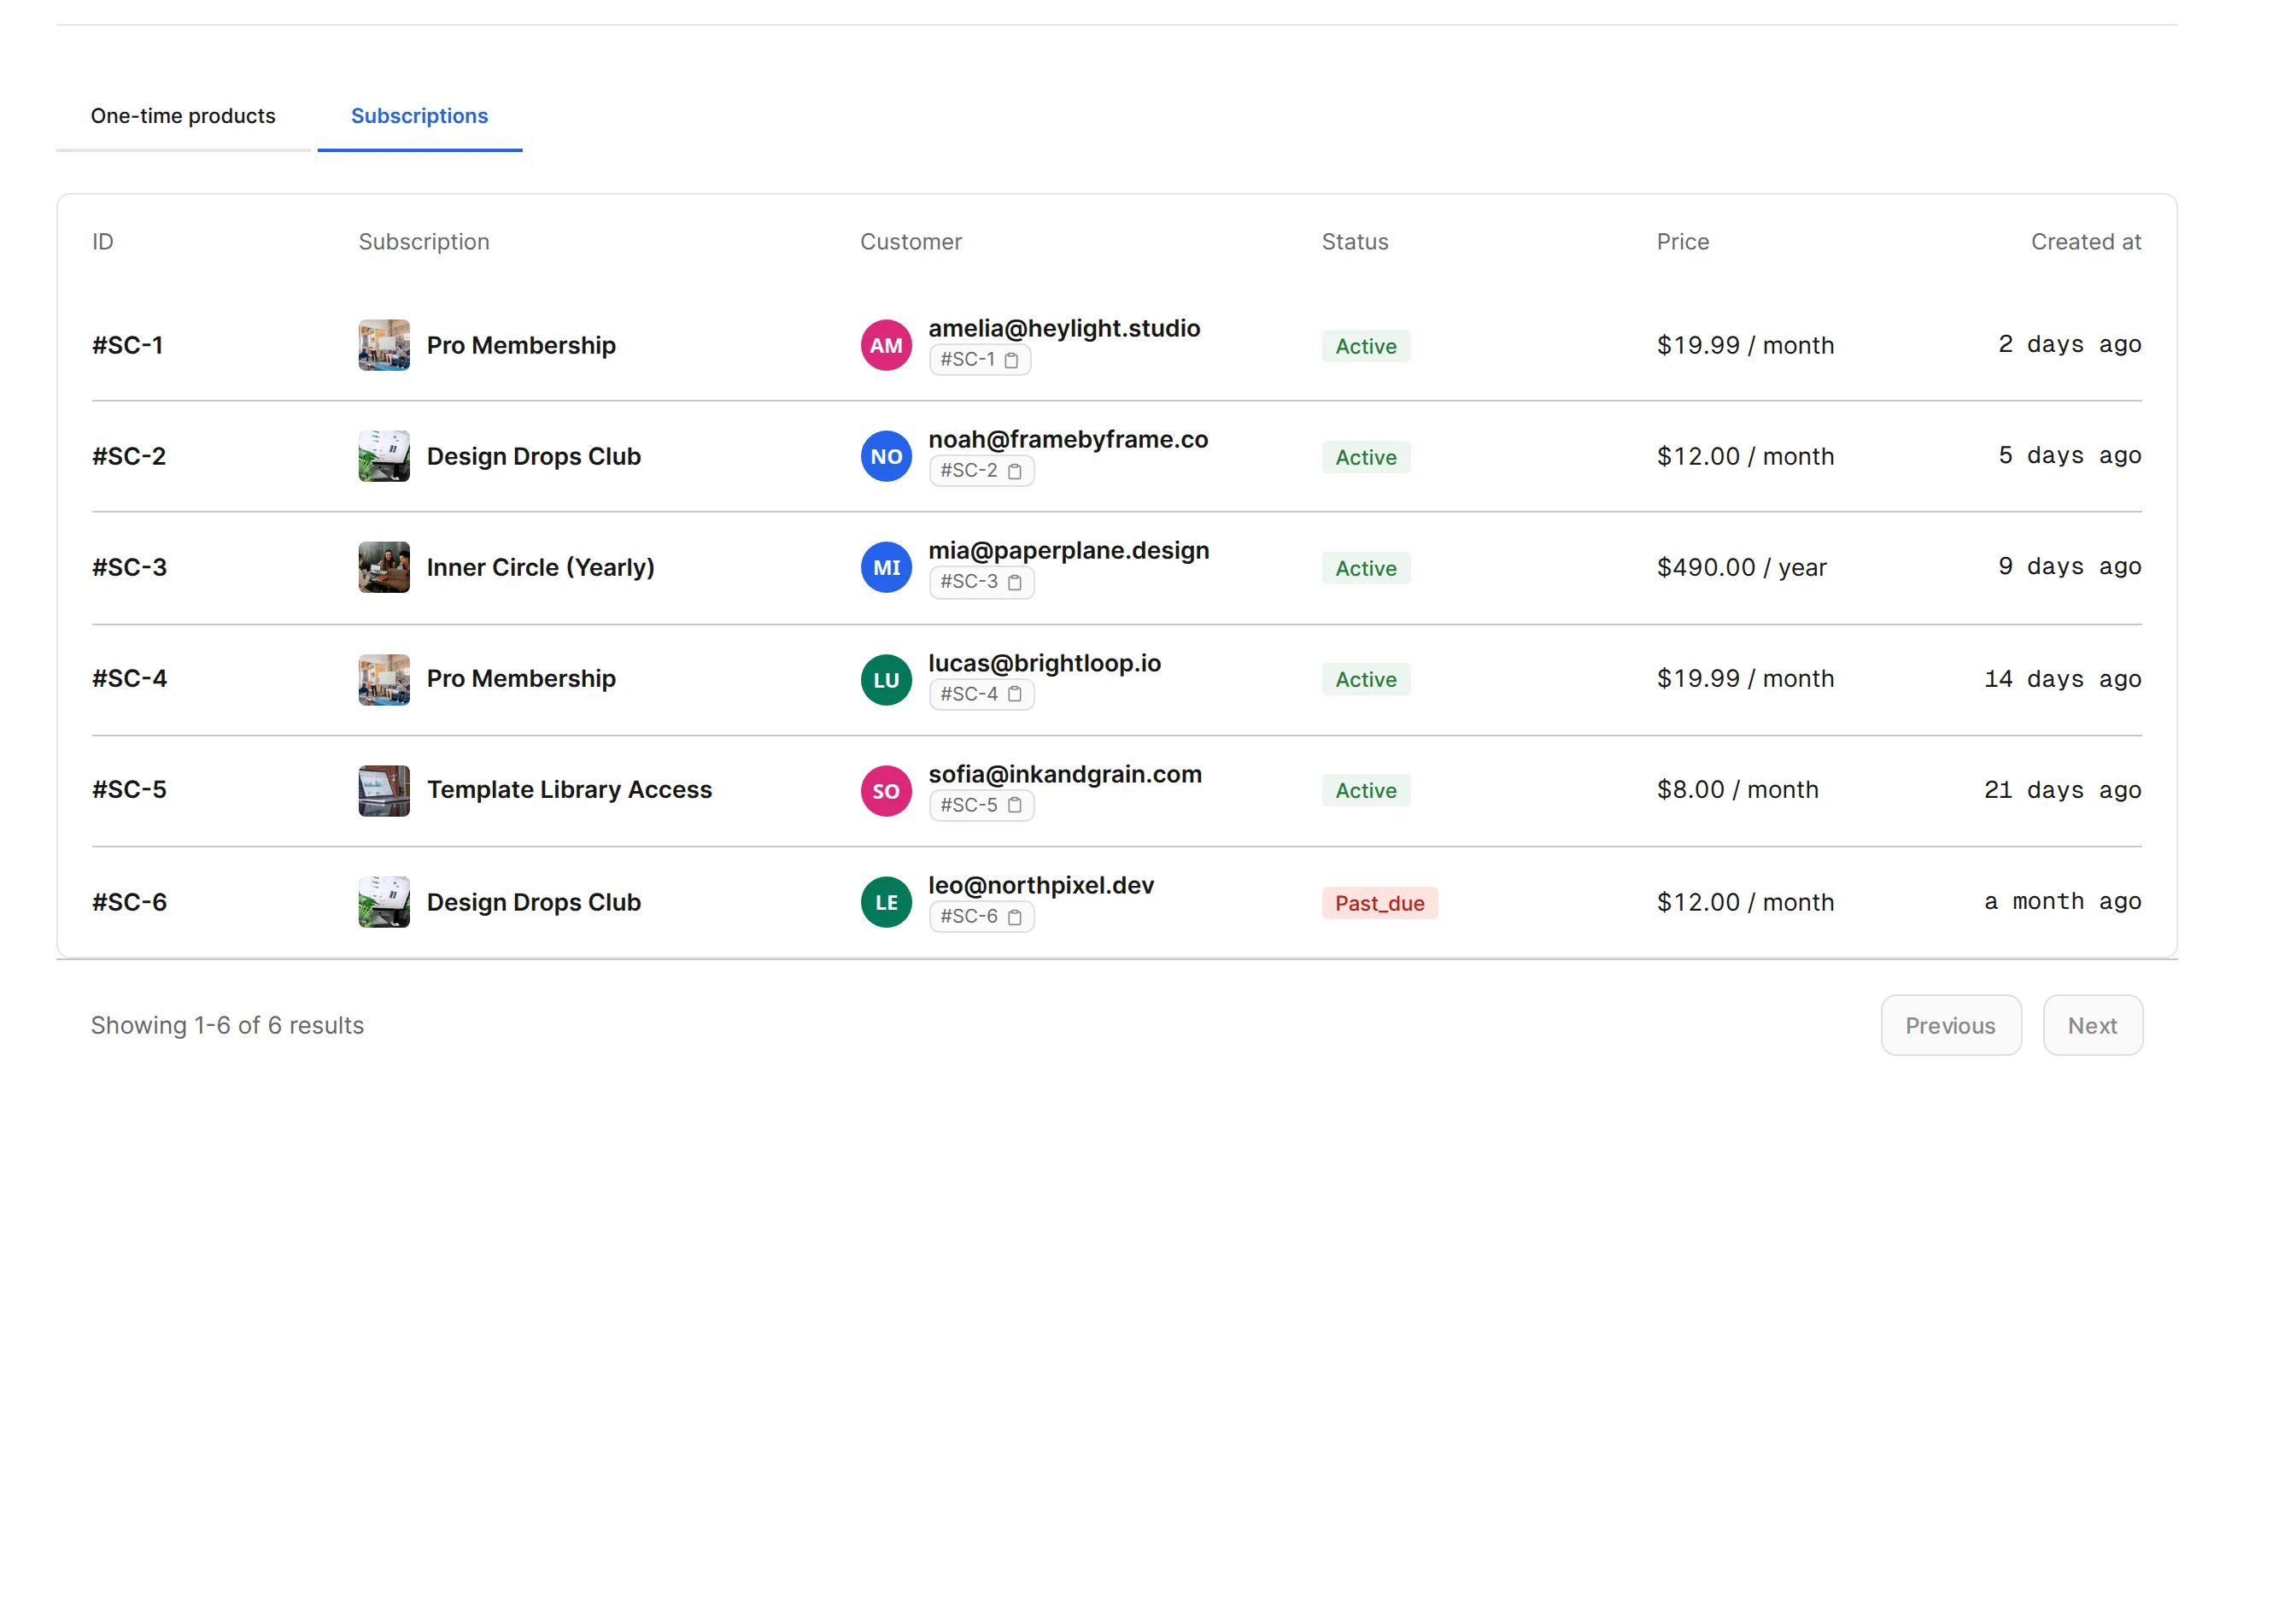2296x1606 pixels.
Task: Open subscription ID #SC-2 in ID column
Action: tap(129, 456)
